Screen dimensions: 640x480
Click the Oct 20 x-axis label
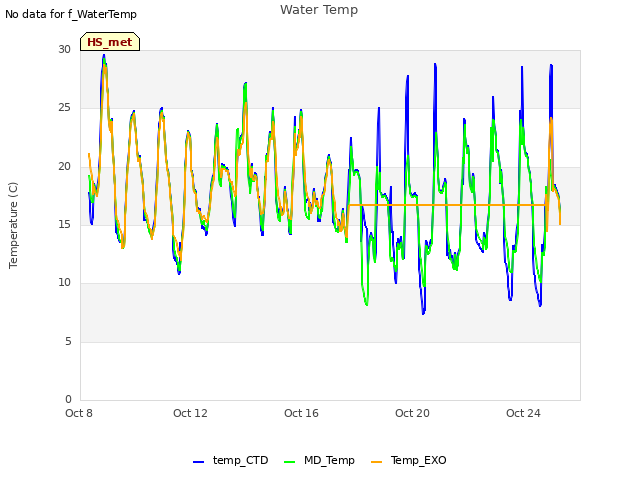pos(412,413)
